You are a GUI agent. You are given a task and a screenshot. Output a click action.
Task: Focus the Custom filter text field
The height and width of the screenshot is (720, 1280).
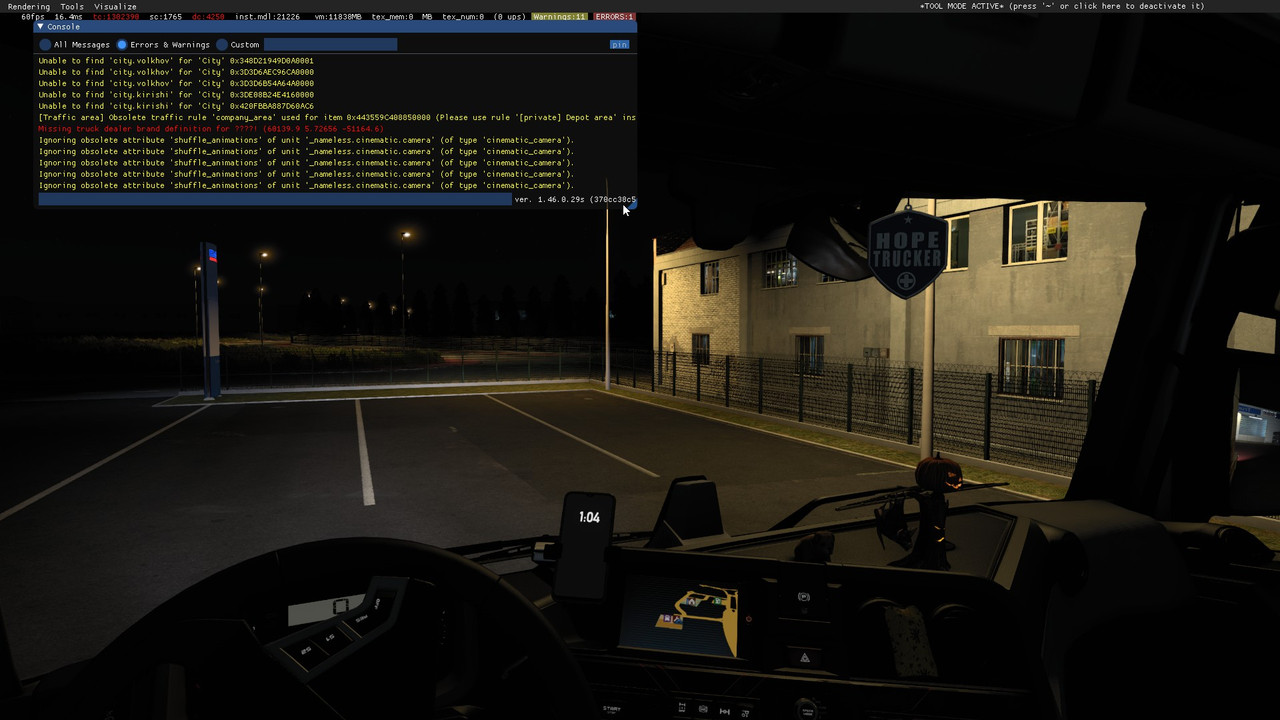[330, 45]
